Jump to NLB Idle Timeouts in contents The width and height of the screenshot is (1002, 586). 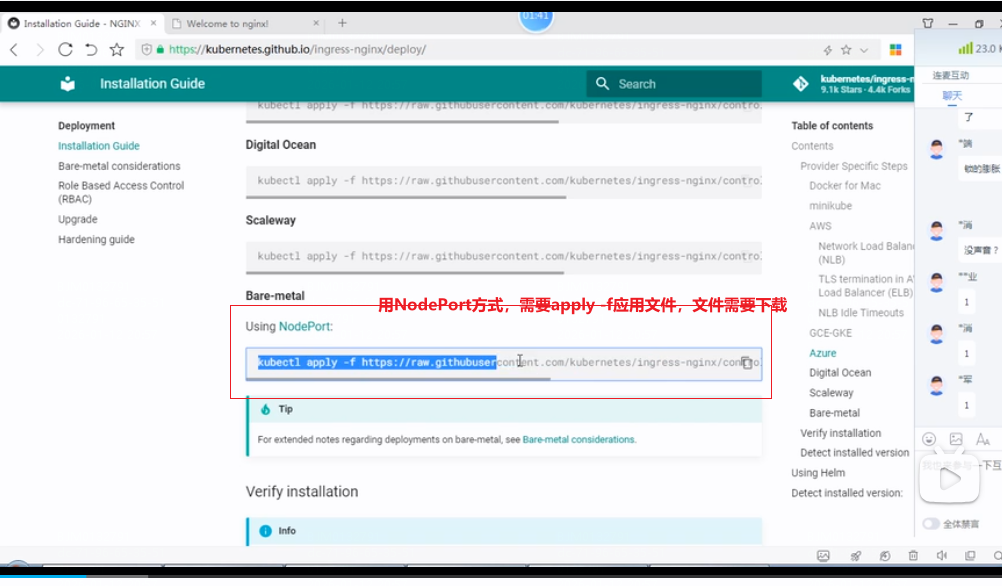861,313
